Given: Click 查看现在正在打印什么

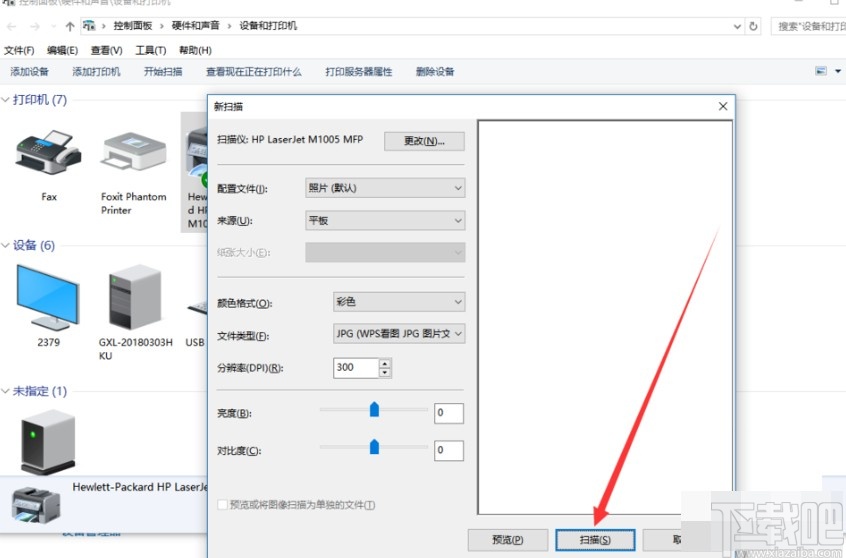Looking at the screenshot, I should (x=254, y=71).
